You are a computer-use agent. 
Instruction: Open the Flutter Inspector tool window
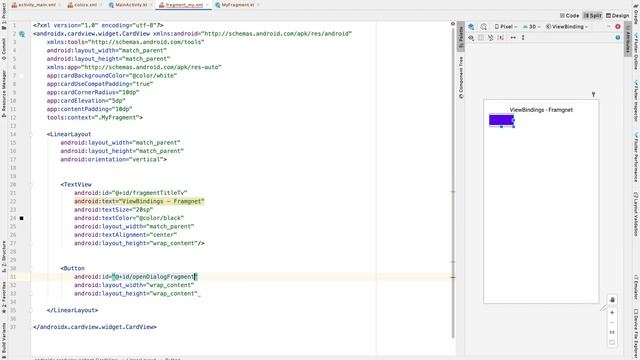(636, 101)
